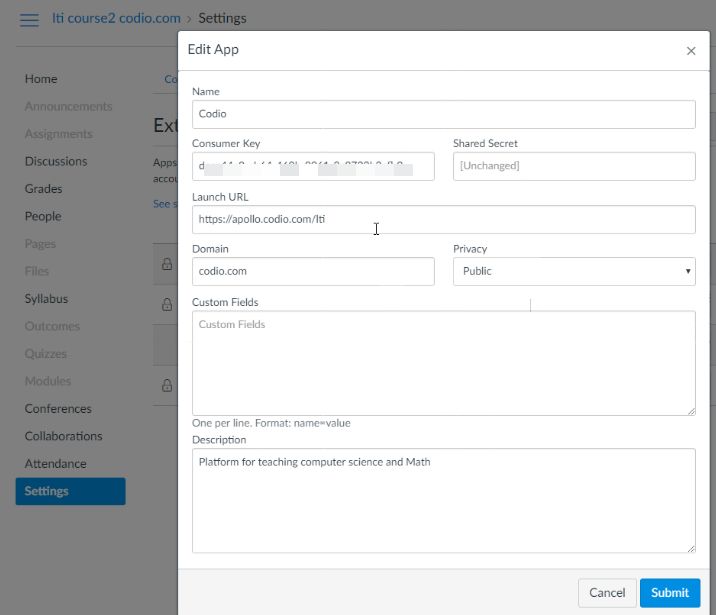The width and height of the screenshot is (716, 615).
Task: Click the Consumer Key label
Action: point(226,143)
